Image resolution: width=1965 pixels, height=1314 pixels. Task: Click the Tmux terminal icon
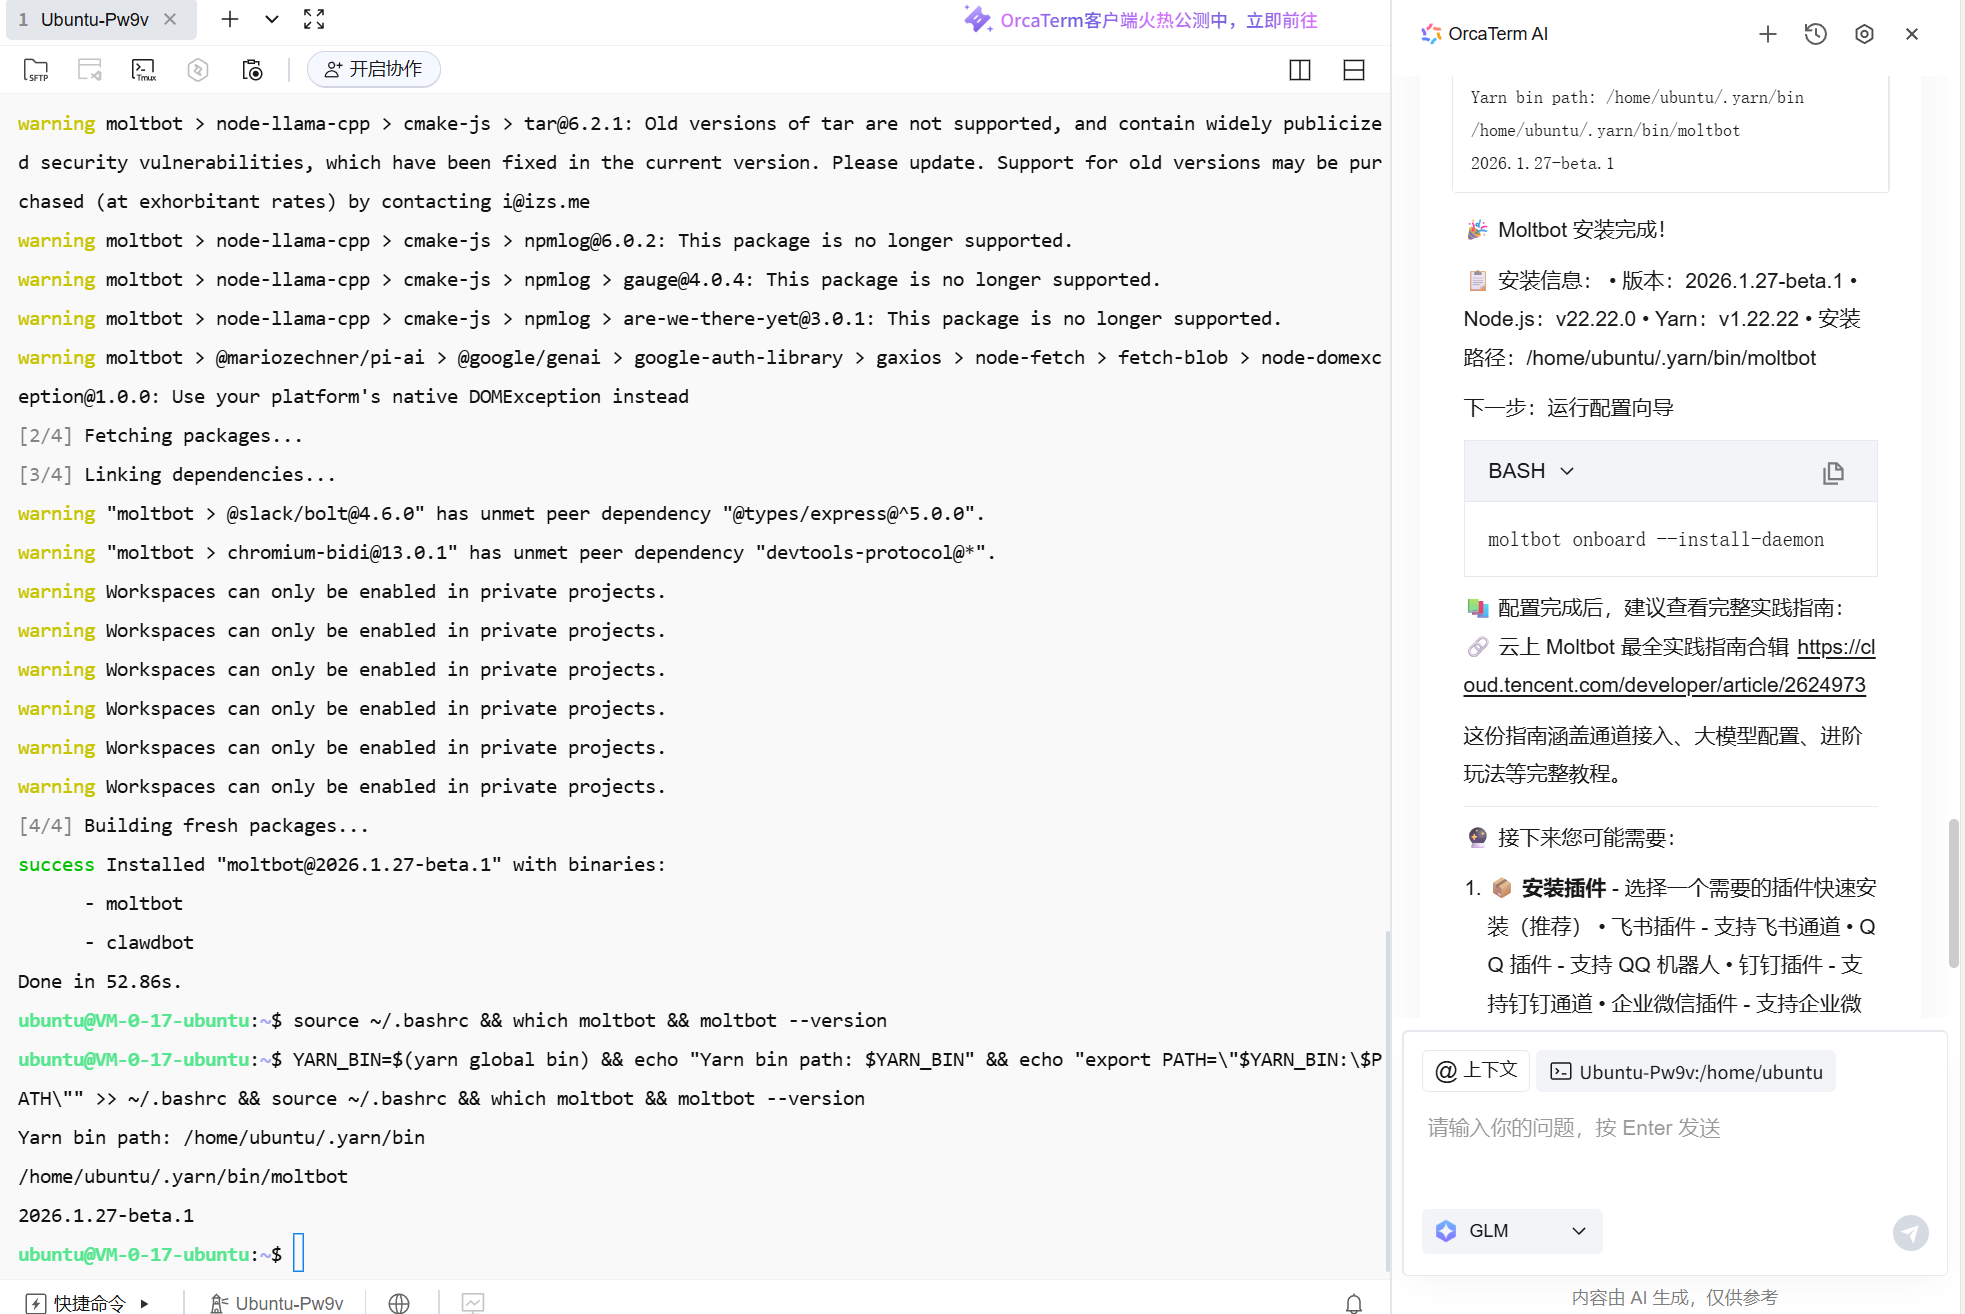pyautogui.click(x=144, y=70)
